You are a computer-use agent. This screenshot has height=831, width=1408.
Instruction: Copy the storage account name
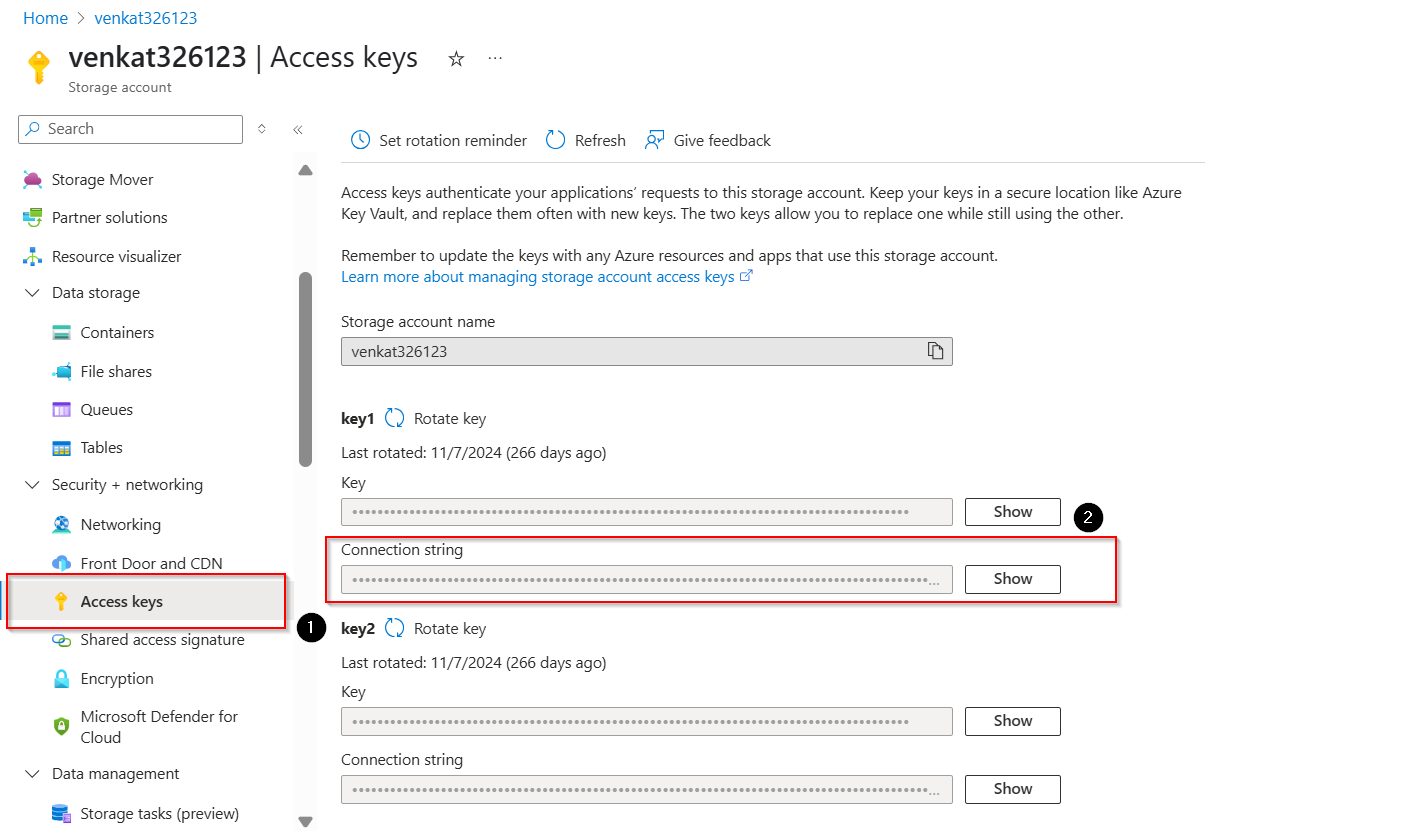[x=935, y=351]
